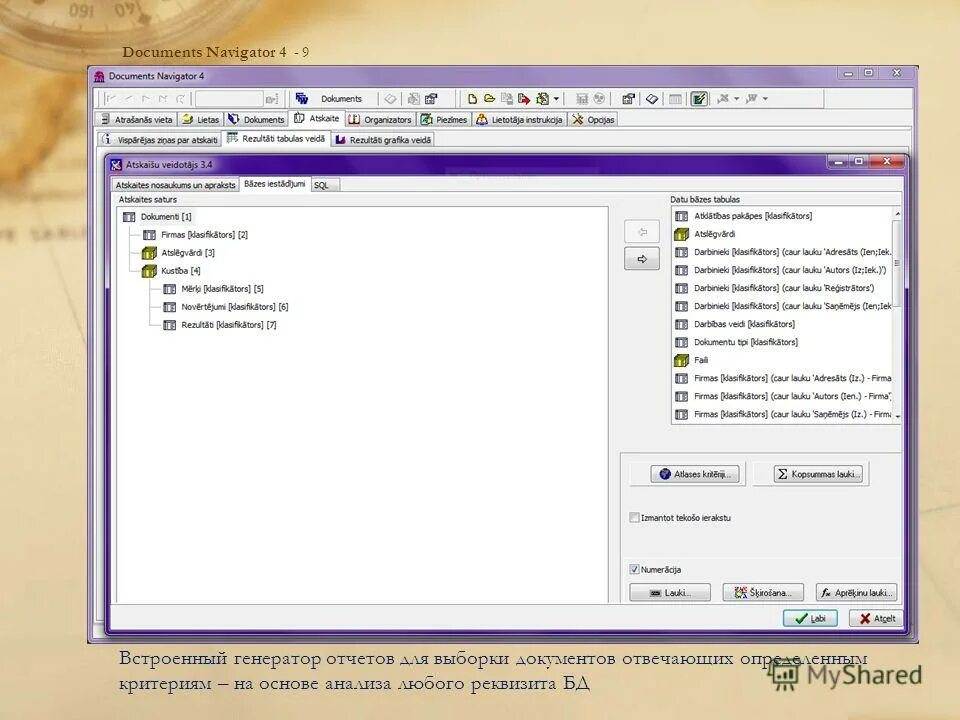Open the dropdown next to the print icon

[556, 97]
